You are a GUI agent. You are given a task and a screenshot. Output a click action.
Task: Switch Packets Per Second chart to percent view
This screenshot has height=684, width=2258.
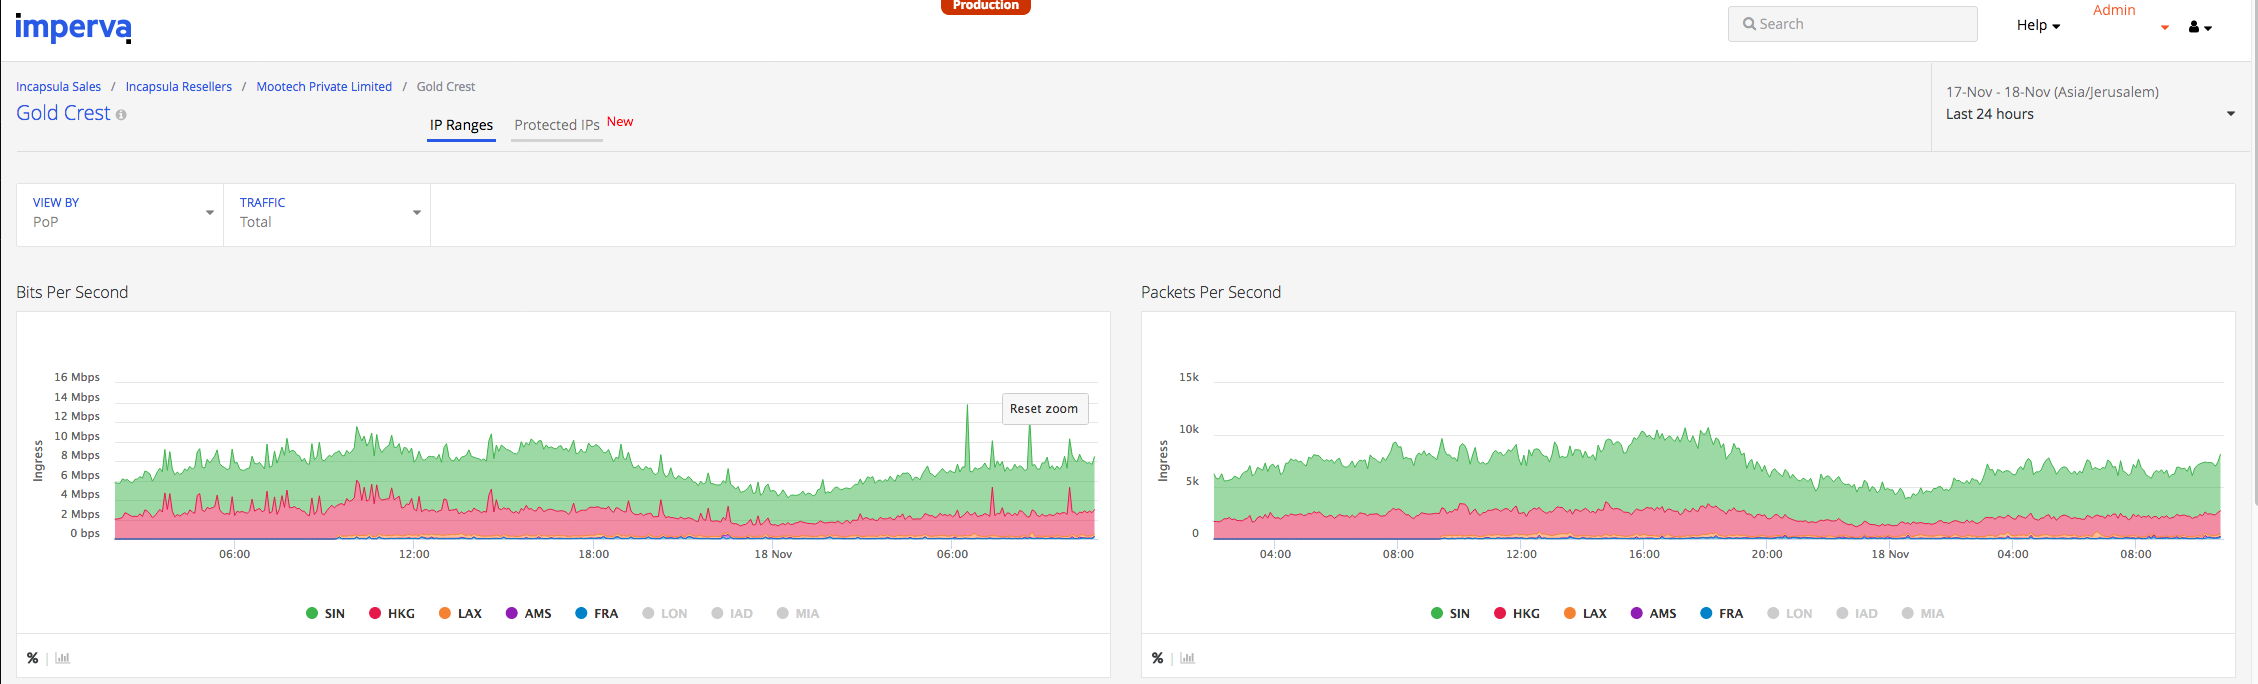click(1158, 658)
